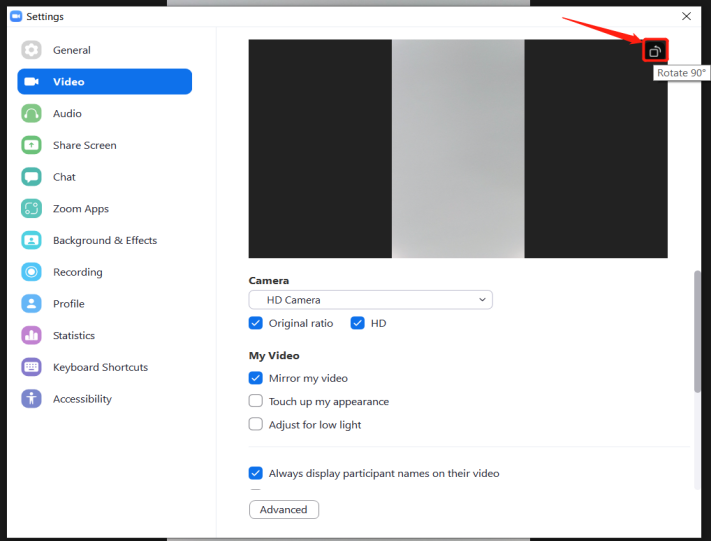This screenshot has width=711, height=542.
Task: Uncheck Always display participant names
Action: (x=256, y=473)
